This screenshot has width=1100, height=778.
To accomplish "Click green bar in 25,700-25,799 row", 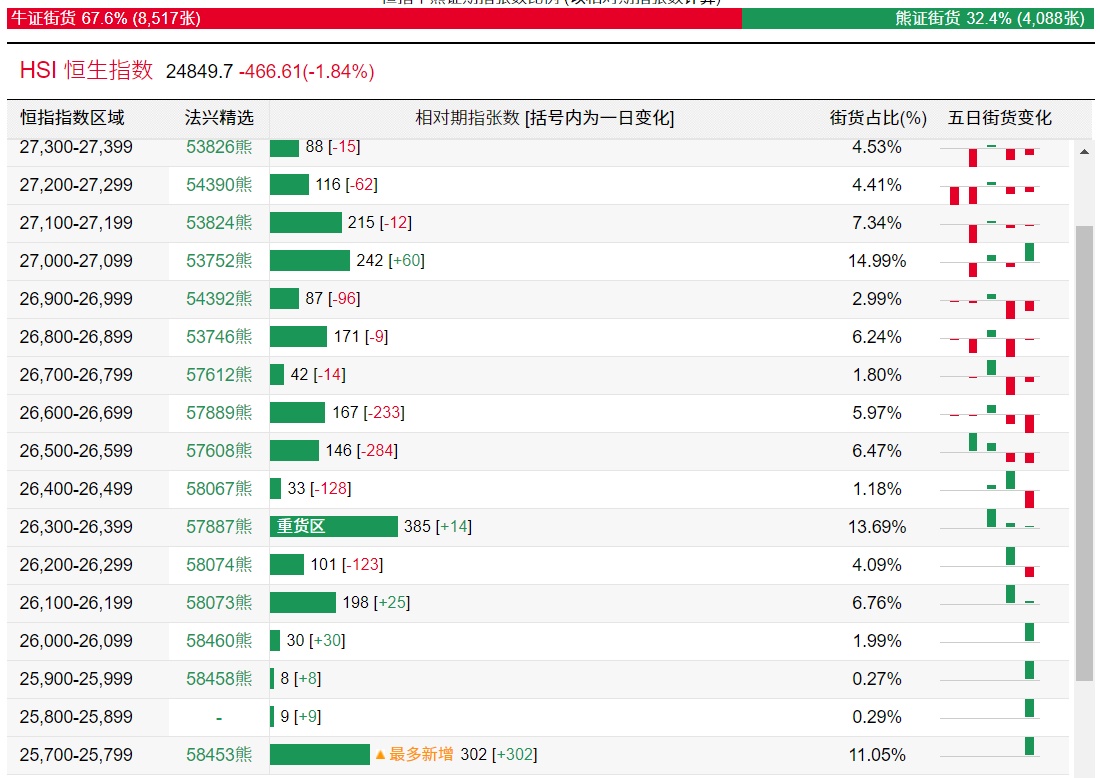I will coord(320,754).
